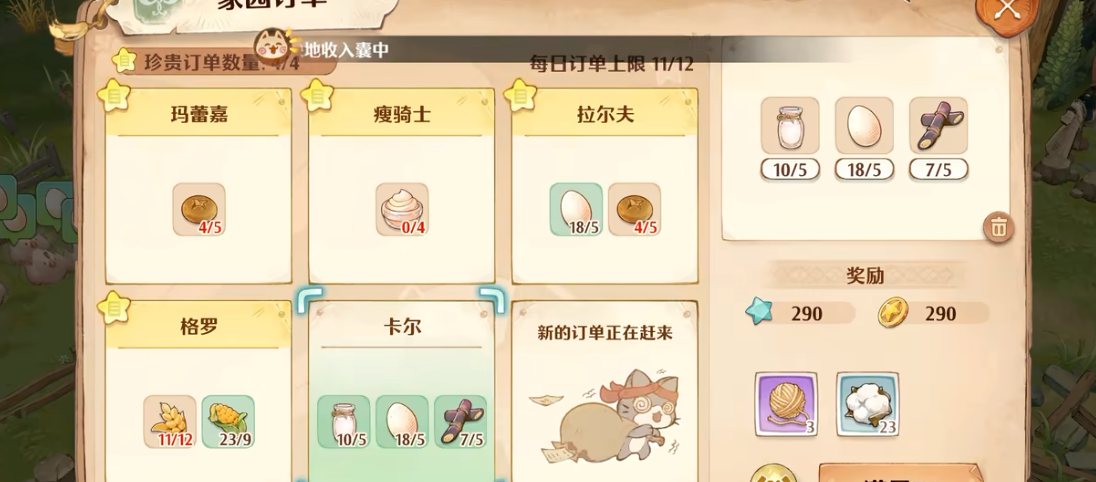This screenshot has height=482, width=1096.
Task: Tap the egg icon in order details
Action: coord(864,126)
